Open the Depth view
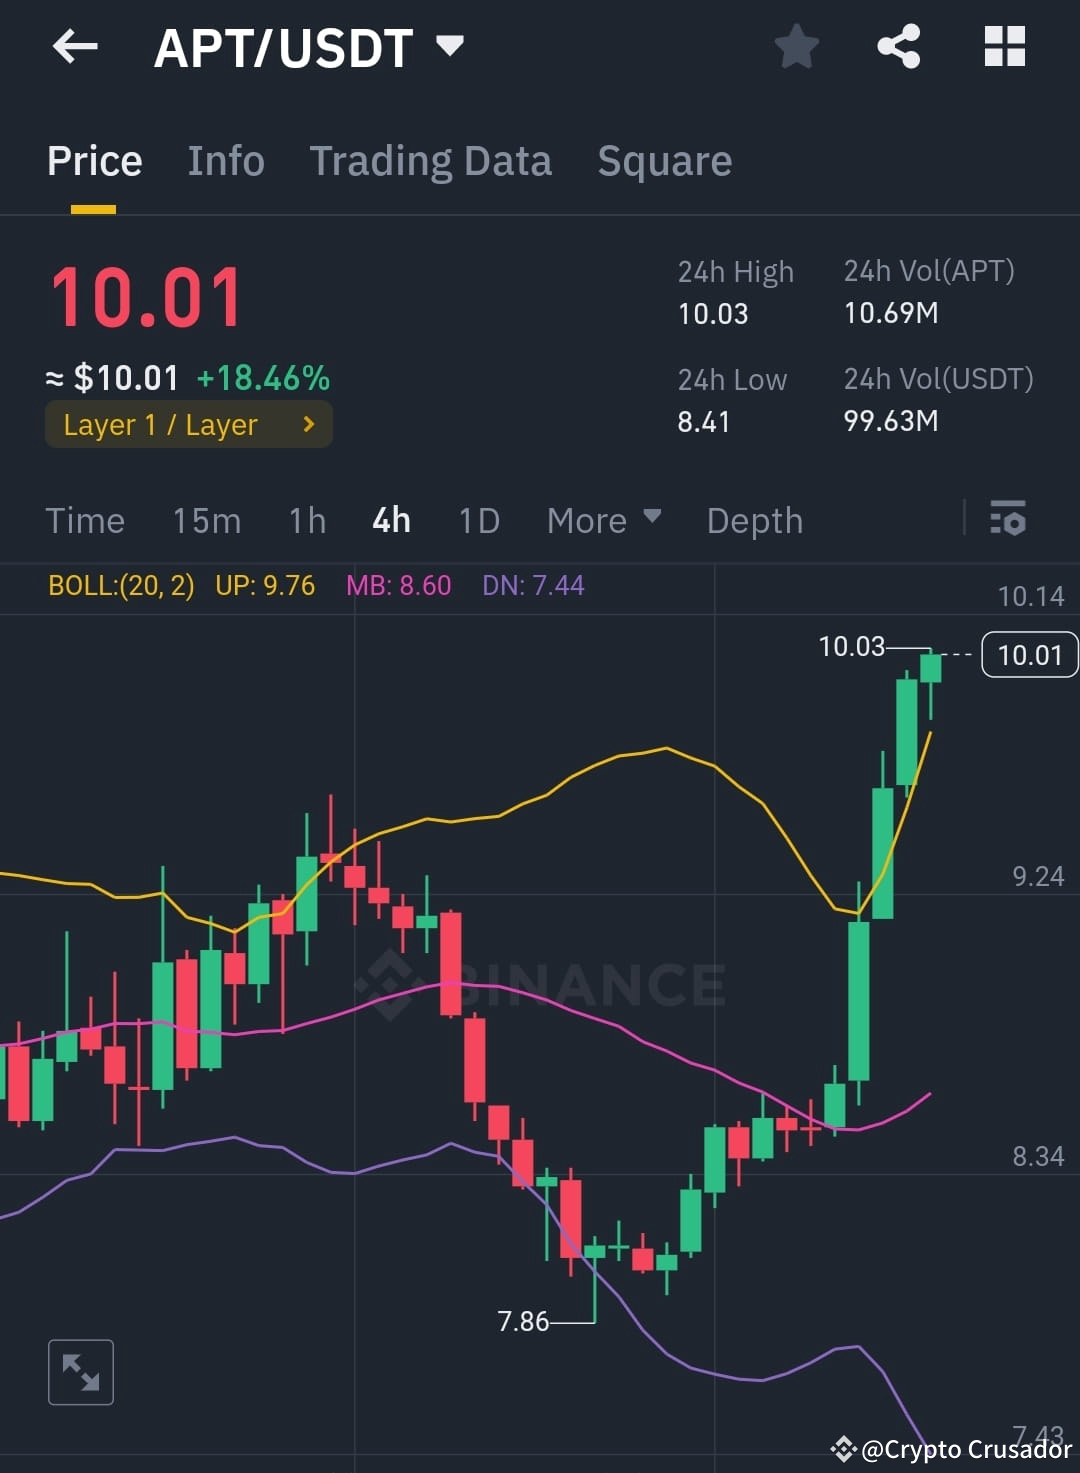This screenshot has height=1473, width=1080. [754, 520]
